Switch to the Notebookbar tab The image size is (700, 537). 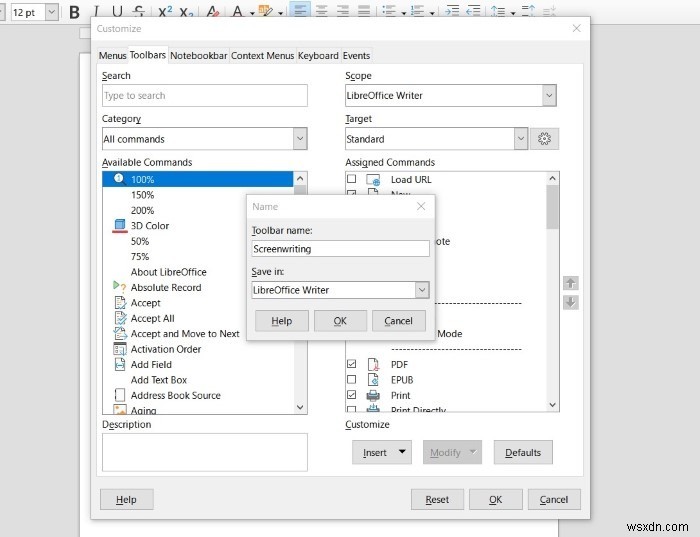[199, 56]
